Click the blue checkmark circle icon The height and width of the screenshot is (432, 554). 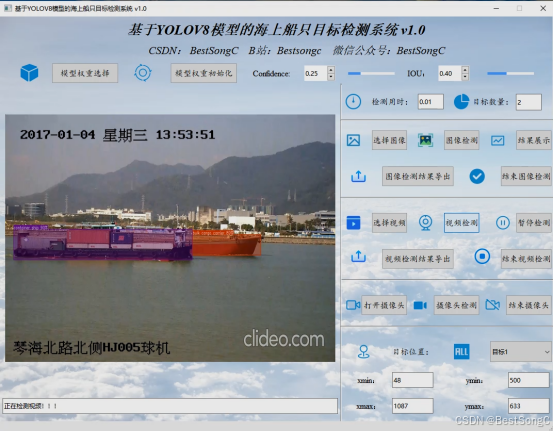[477, 176]
